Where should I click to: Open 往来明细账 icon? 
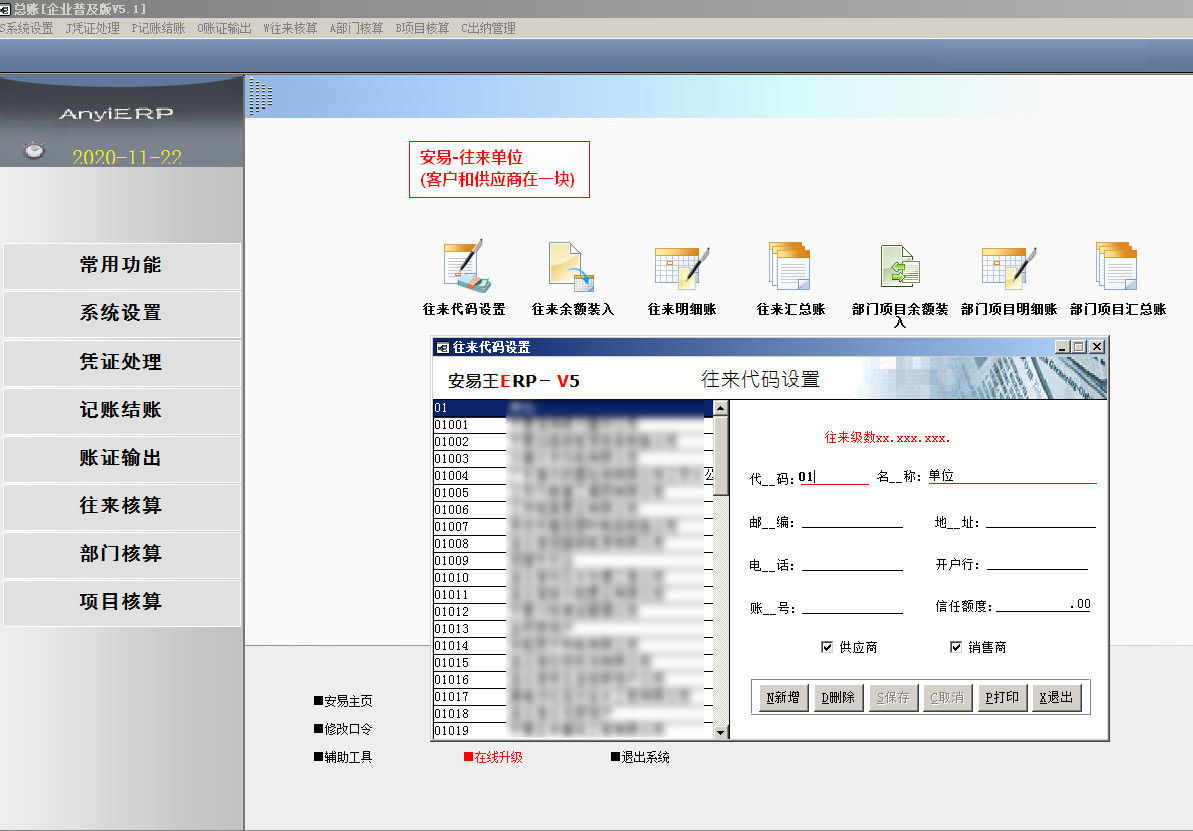pos(681,266)
